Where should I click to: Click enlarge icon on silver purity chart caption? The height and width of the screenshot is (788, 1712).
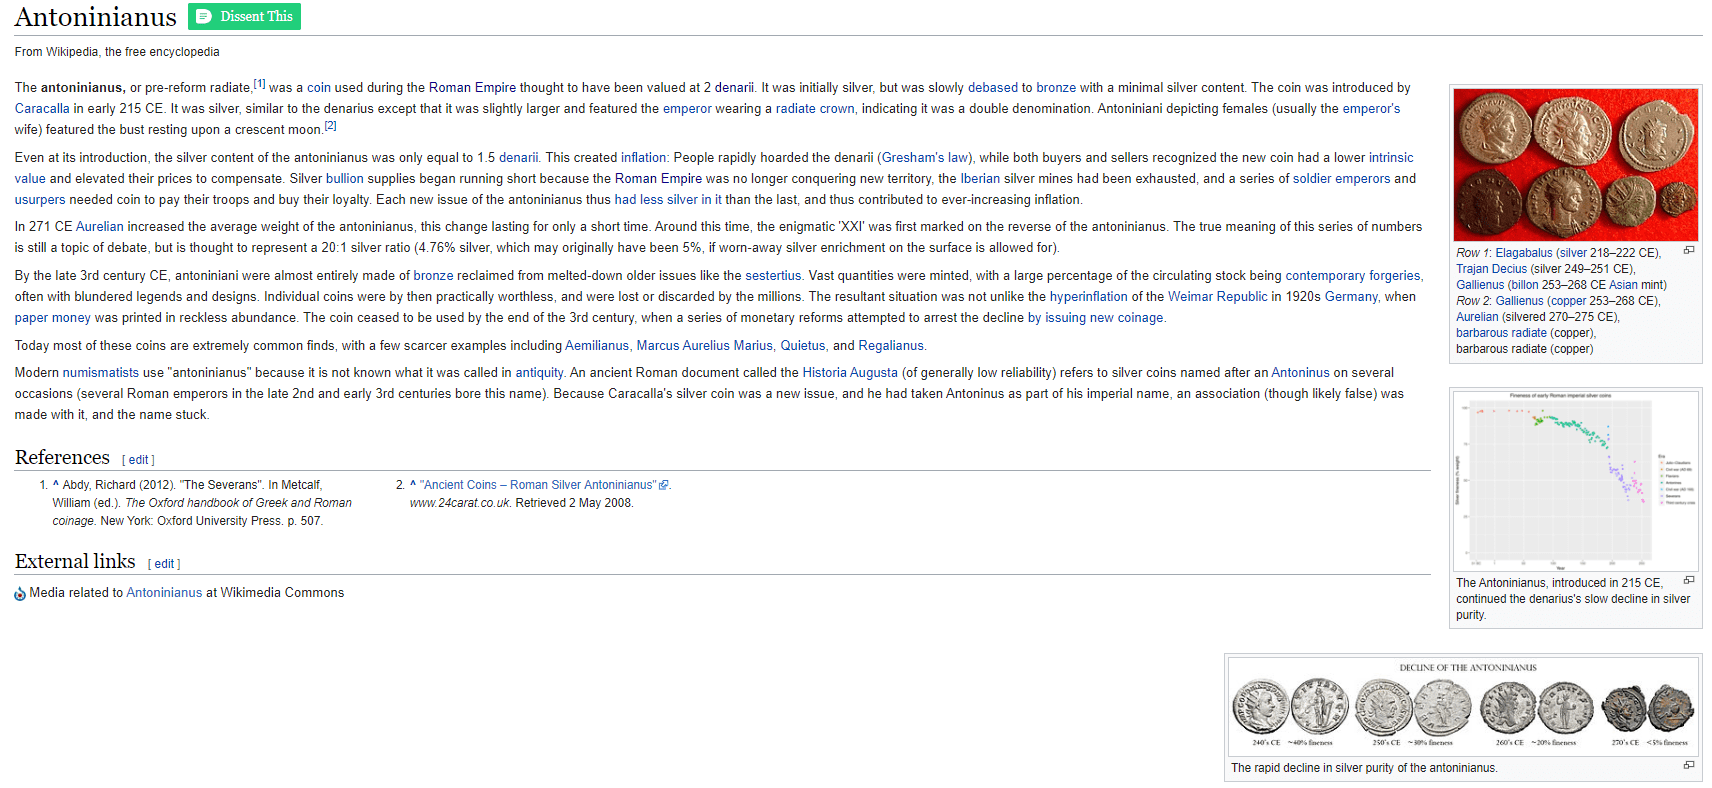pyautogui.click(x=1688, y=580)
